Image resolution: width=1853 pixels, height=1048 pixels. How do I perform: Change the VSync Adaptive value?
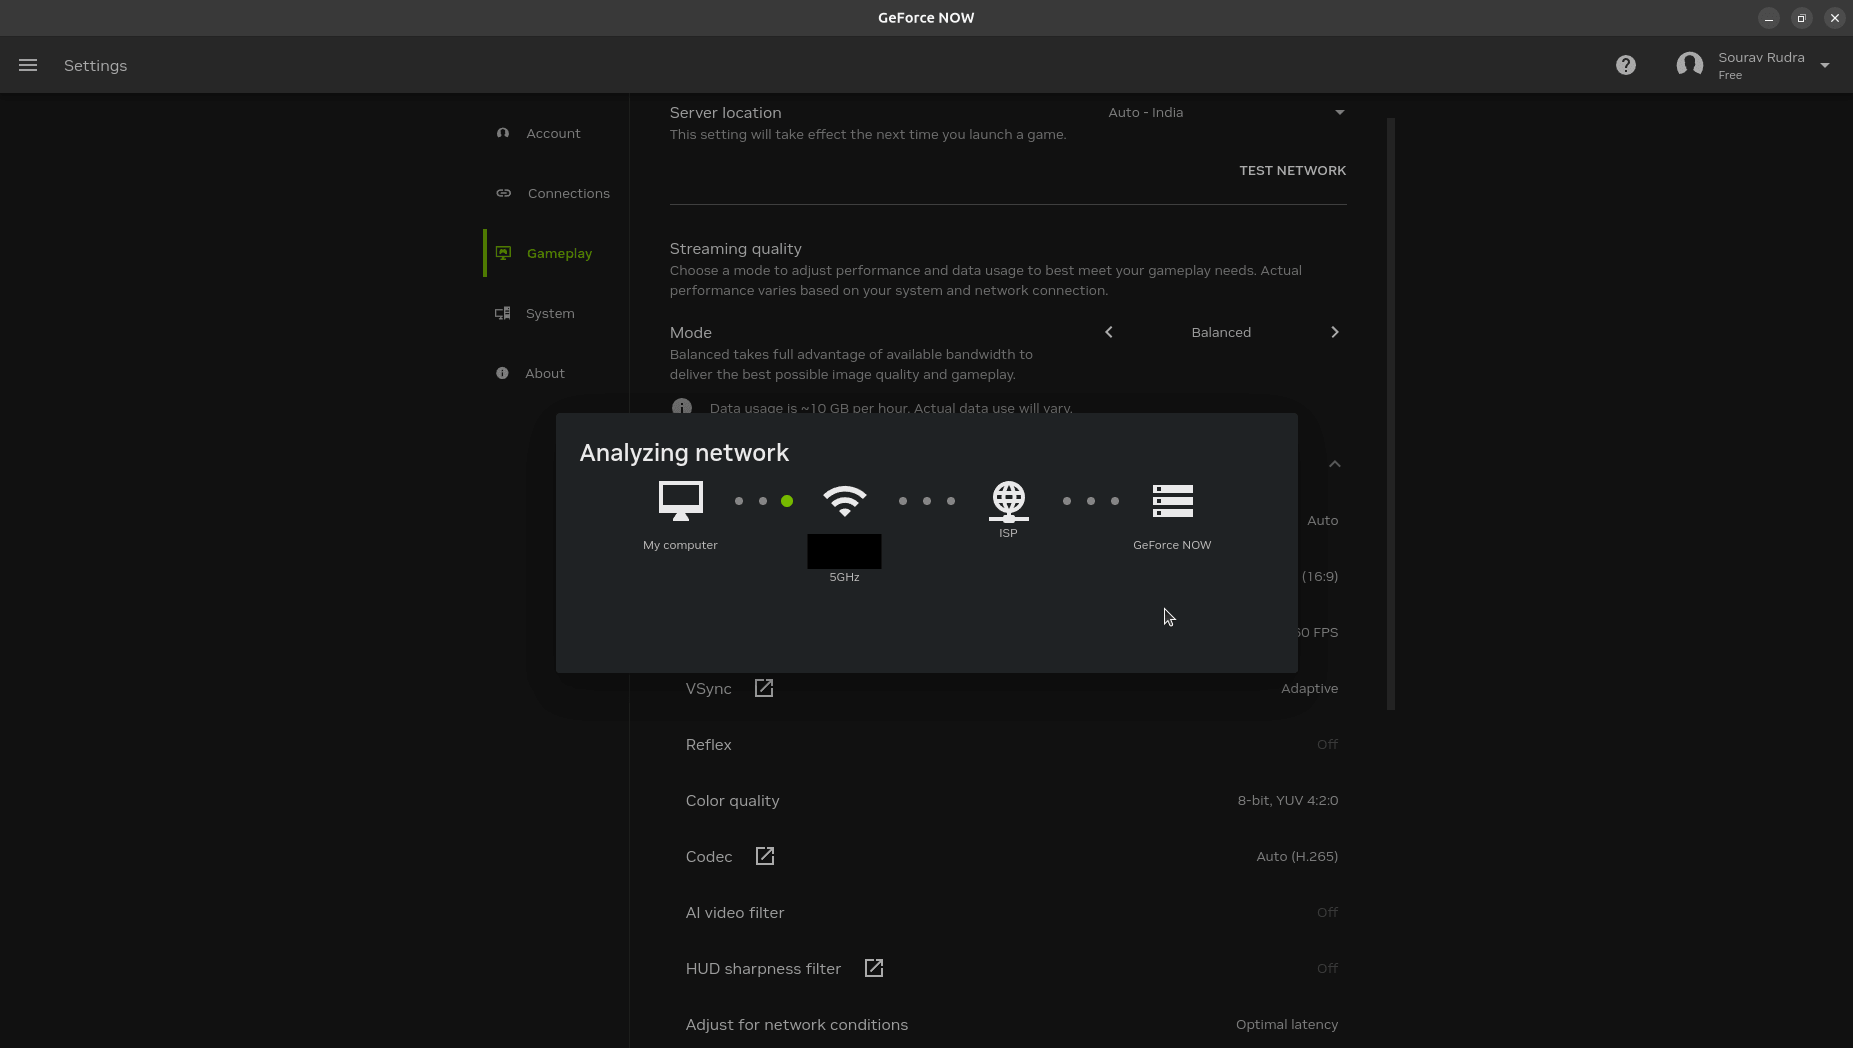pos(1309,689)
